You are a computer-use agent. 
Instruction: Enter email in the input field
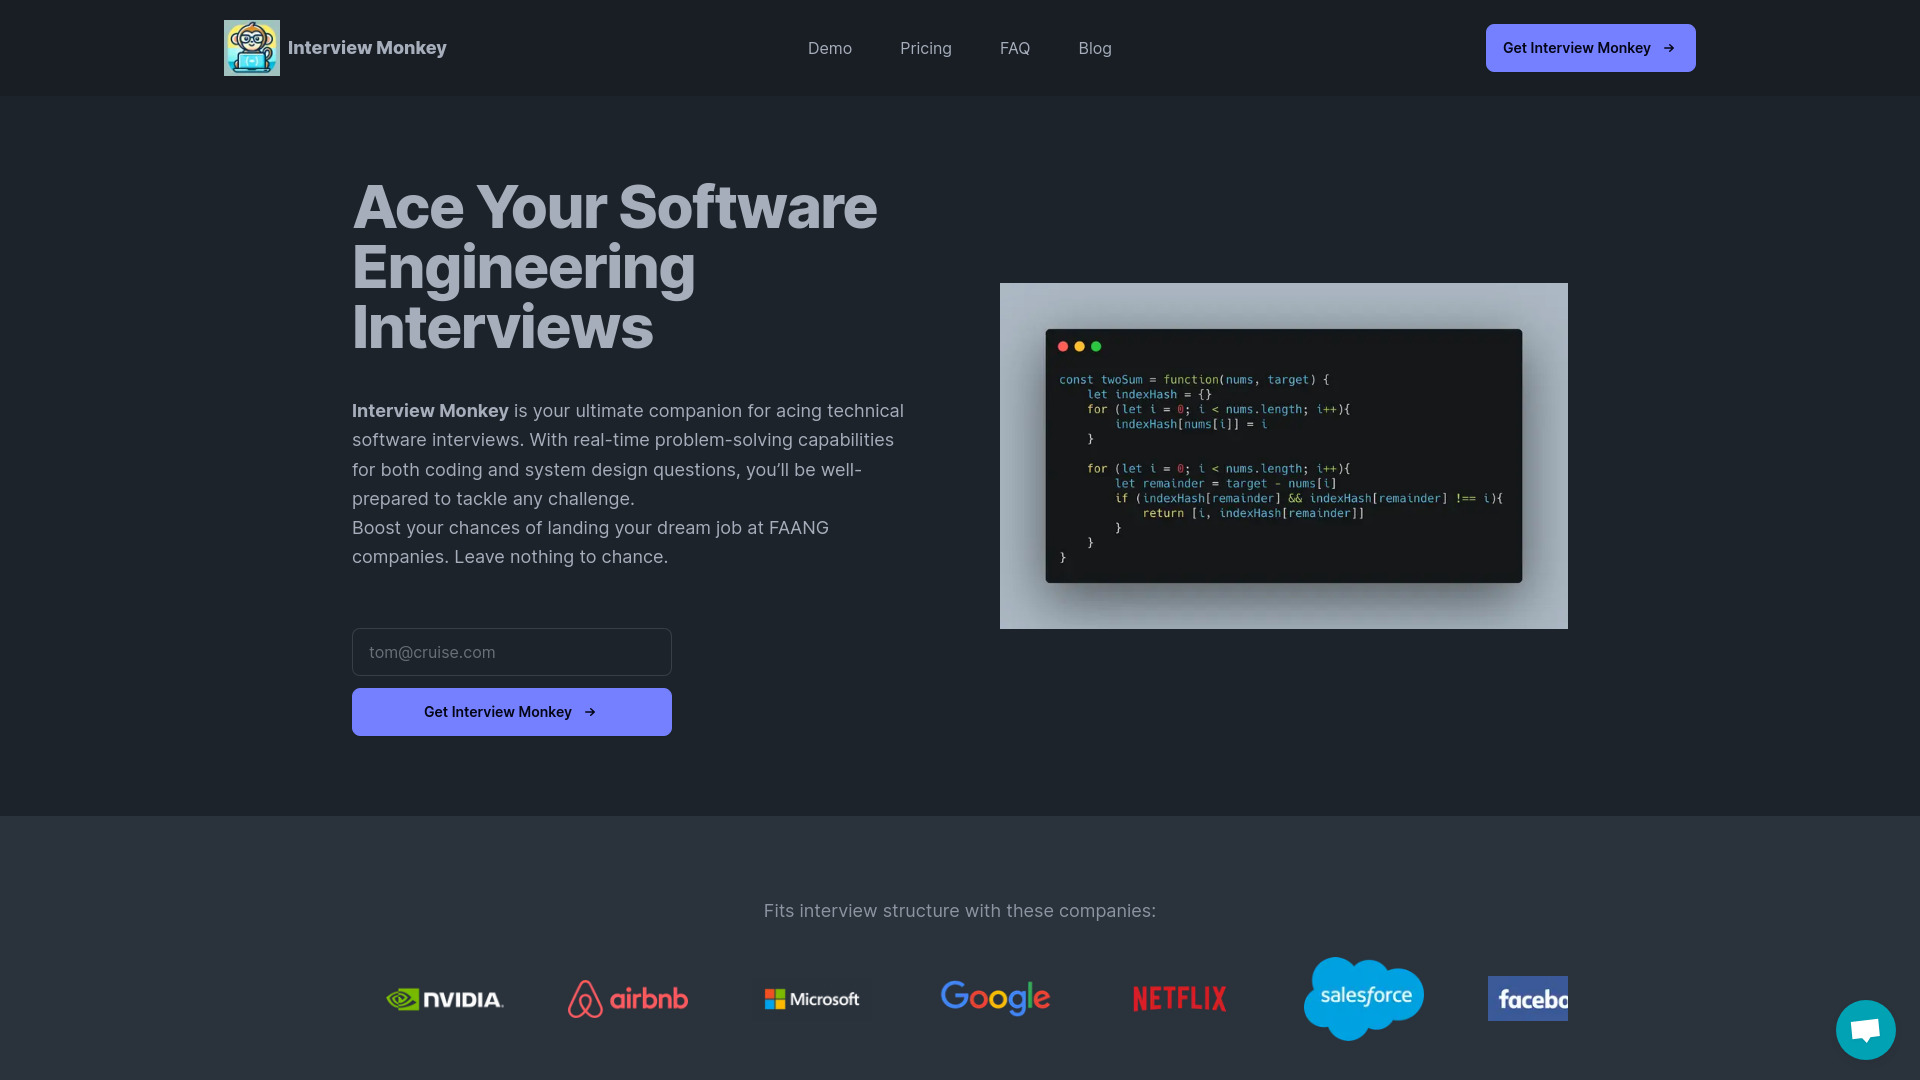pyautogui.click(x=512, y=651)
